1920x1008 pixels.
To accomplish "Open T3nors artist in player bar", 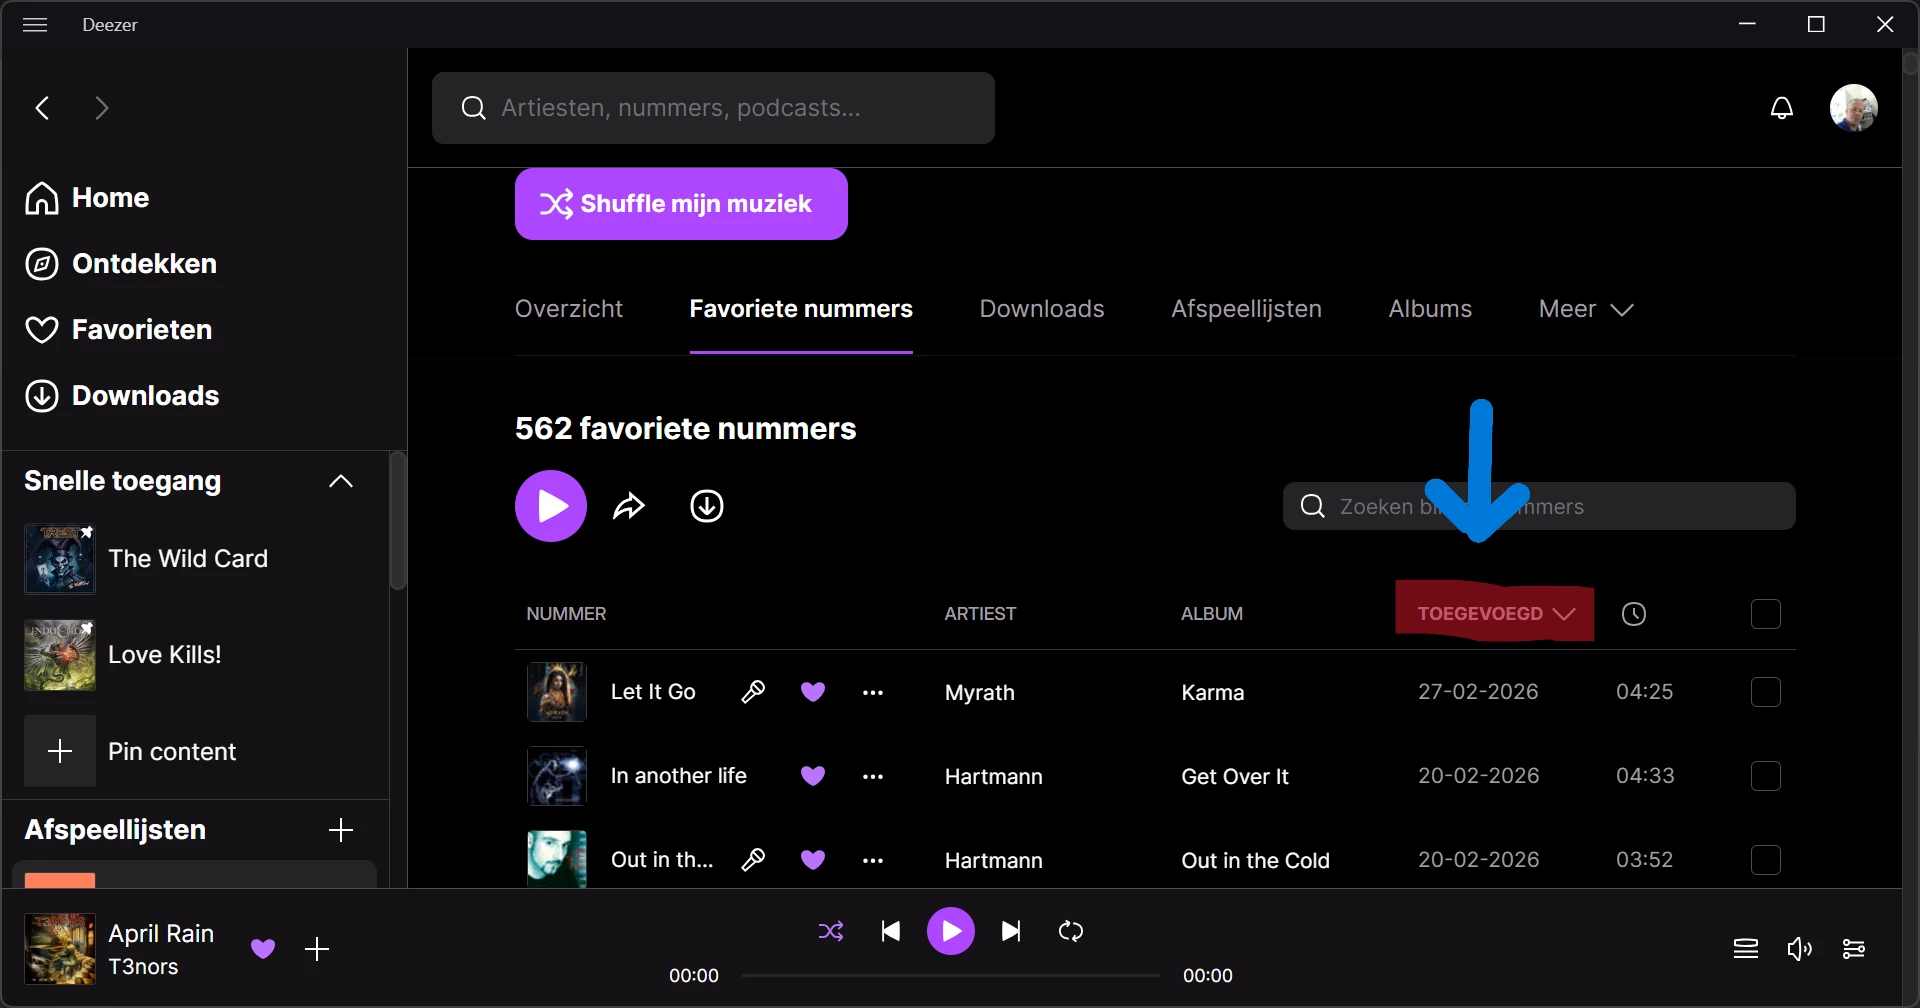I will pos(143,967).
